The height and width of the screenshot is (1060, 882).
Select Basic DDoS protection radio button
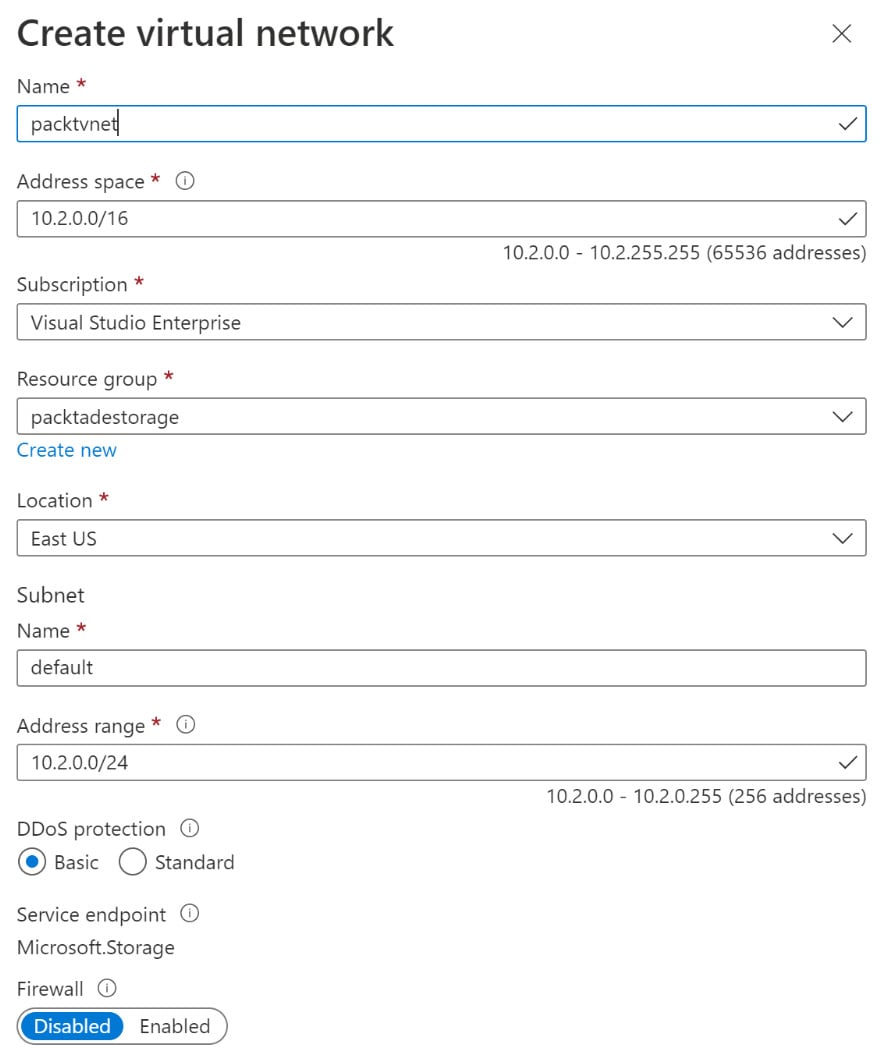pos(32,862)
